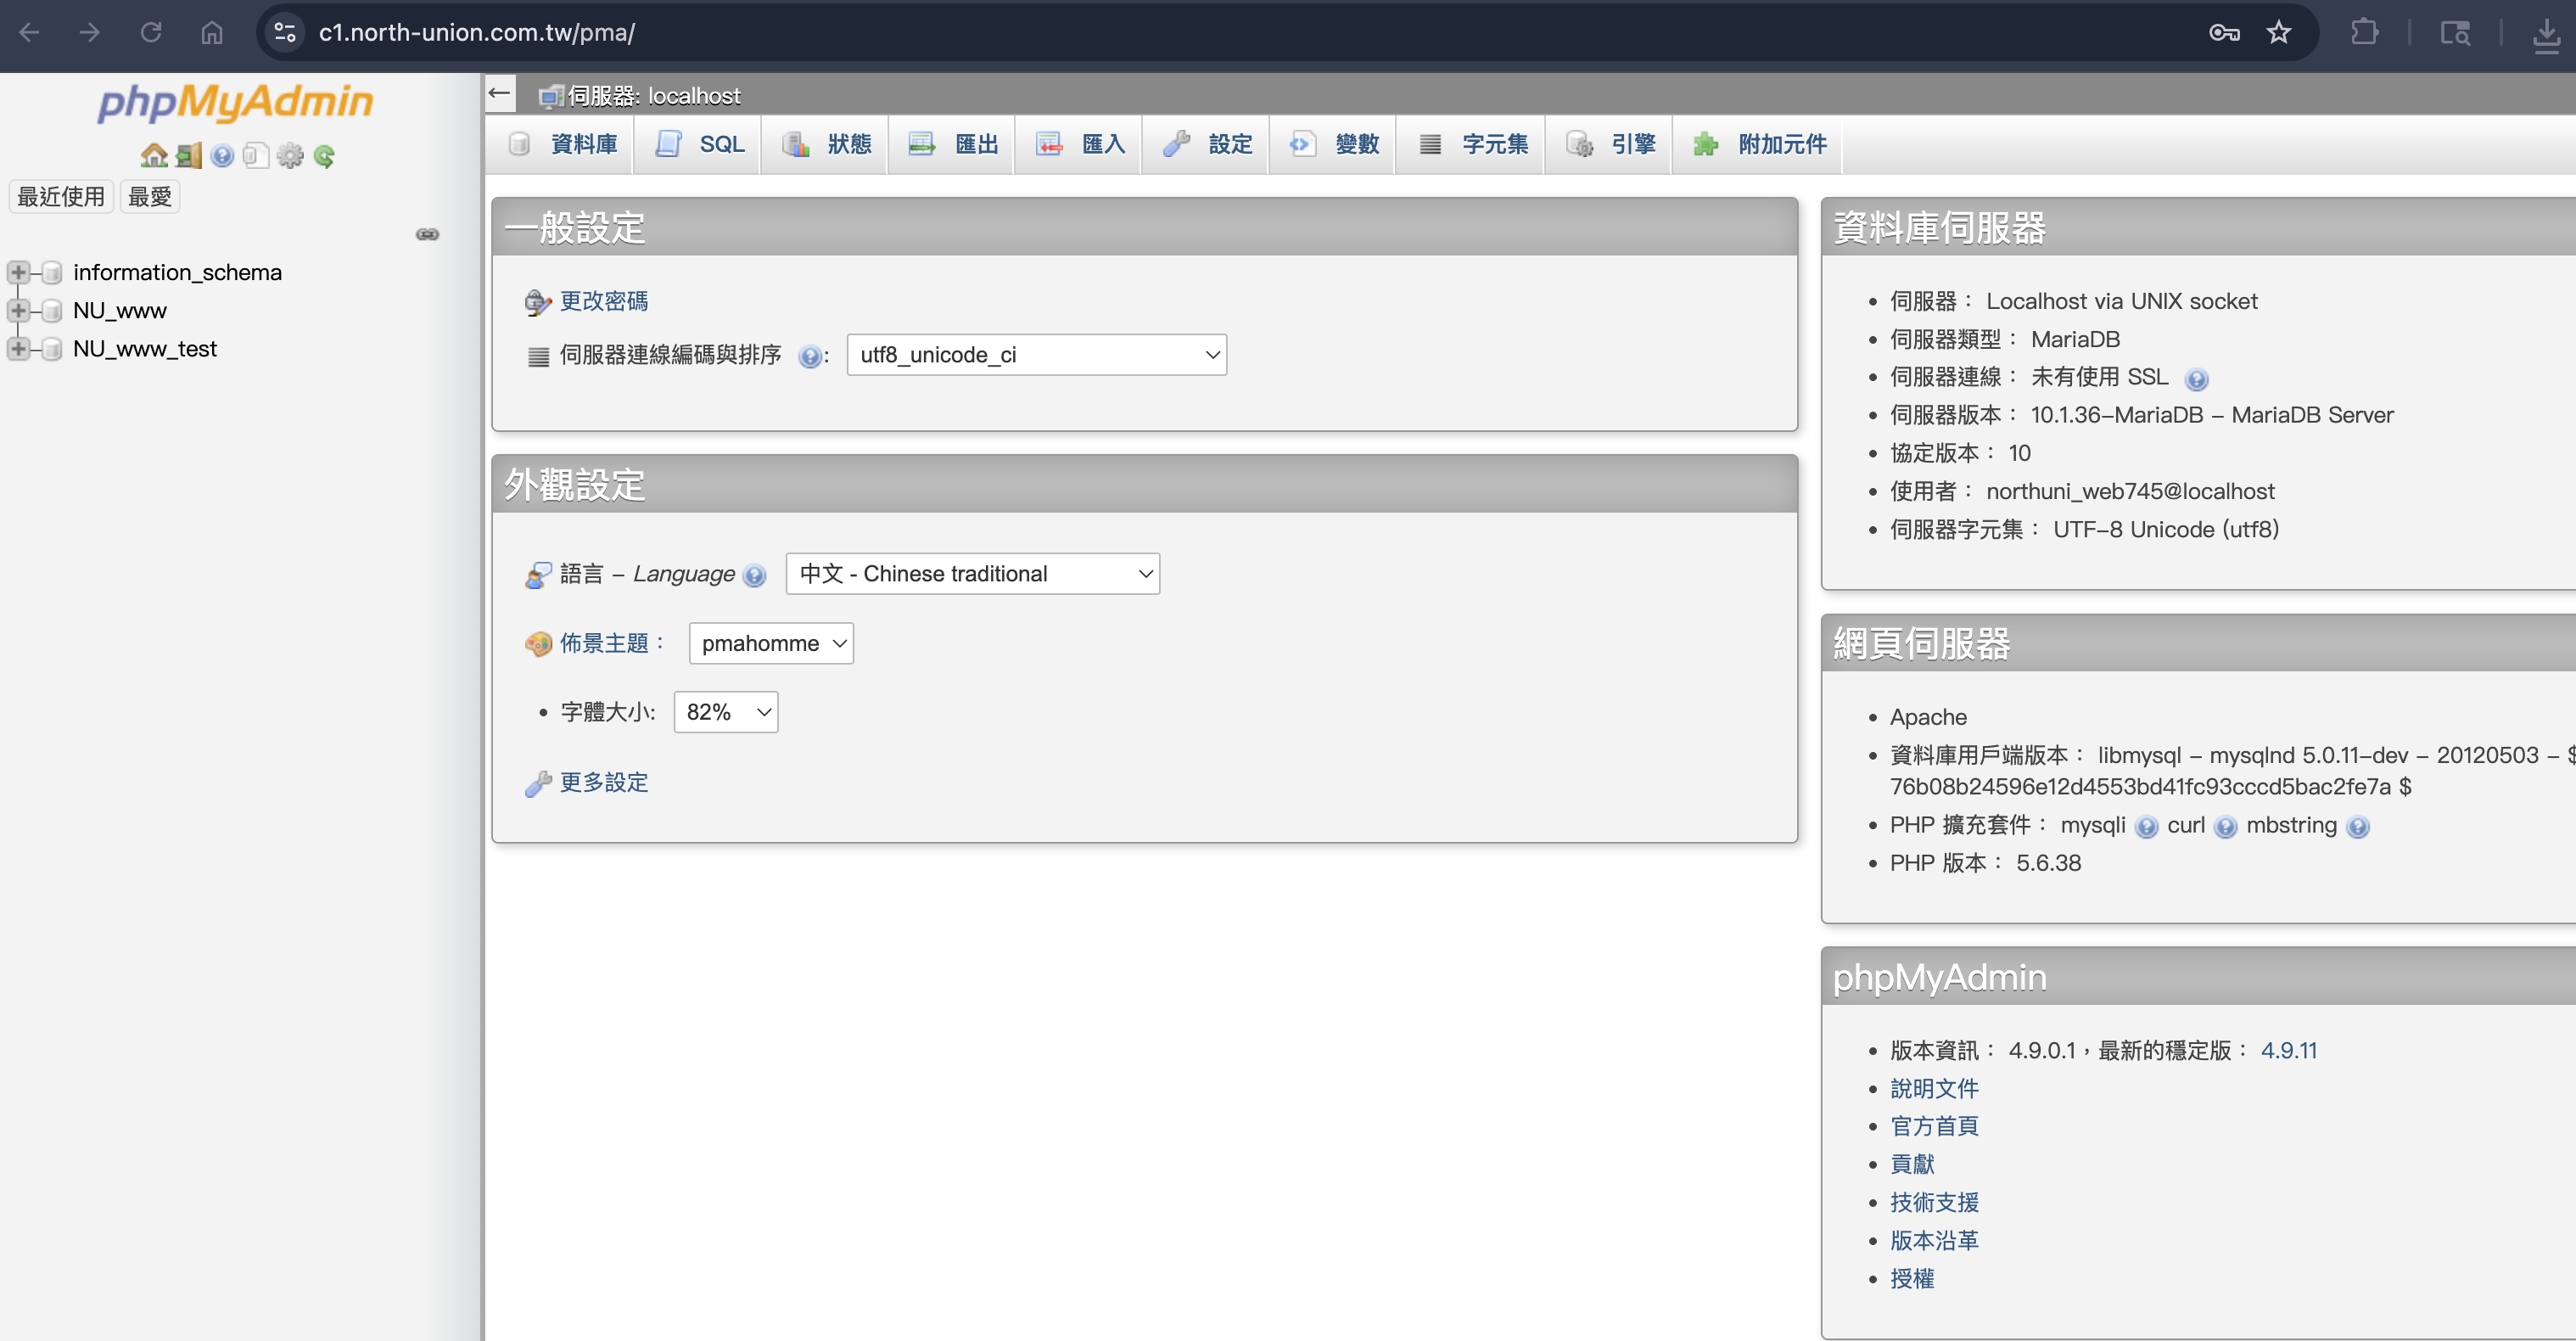Image resolution: width=2576 pixels, height=1341 pixels.
Task: Click the 更多設定 link
Action: (x=604, y=782)
